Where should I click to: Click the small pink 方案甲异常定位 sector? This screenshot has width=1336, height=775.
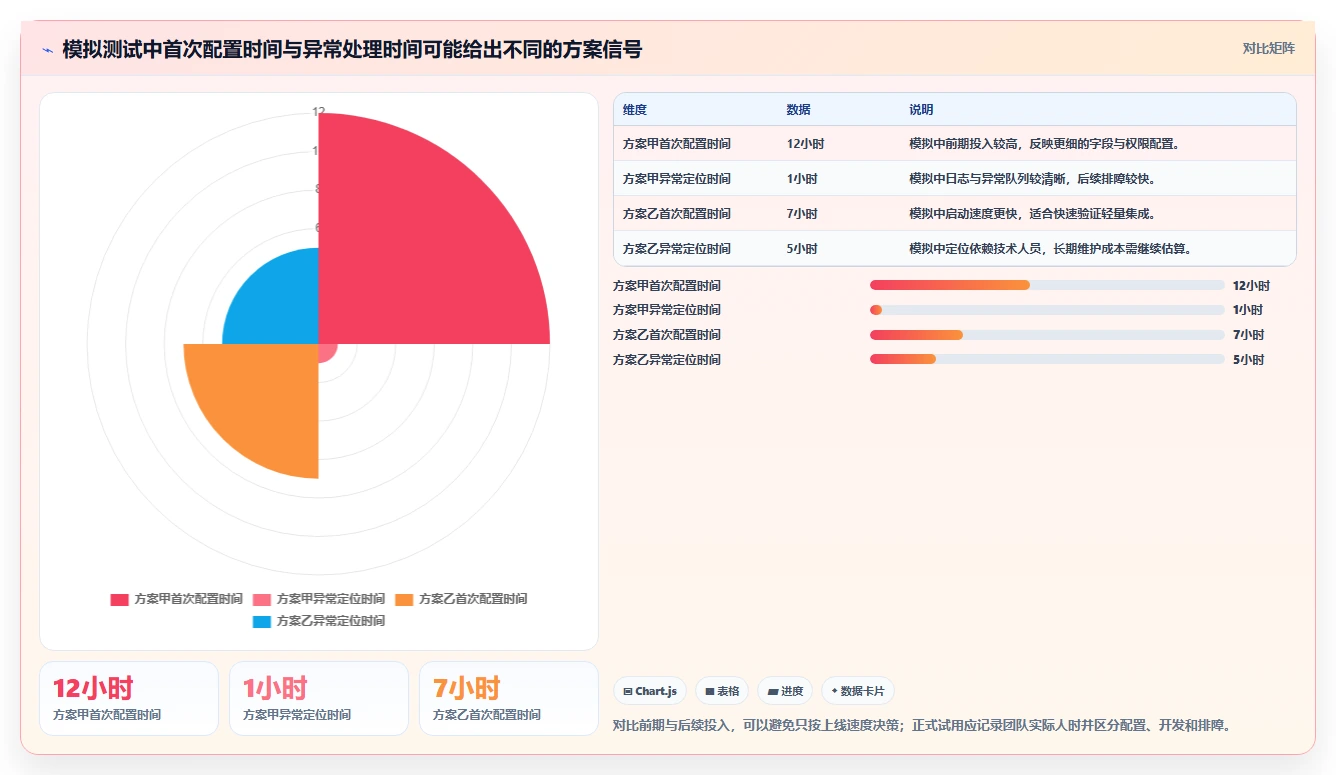coord(326,351)
